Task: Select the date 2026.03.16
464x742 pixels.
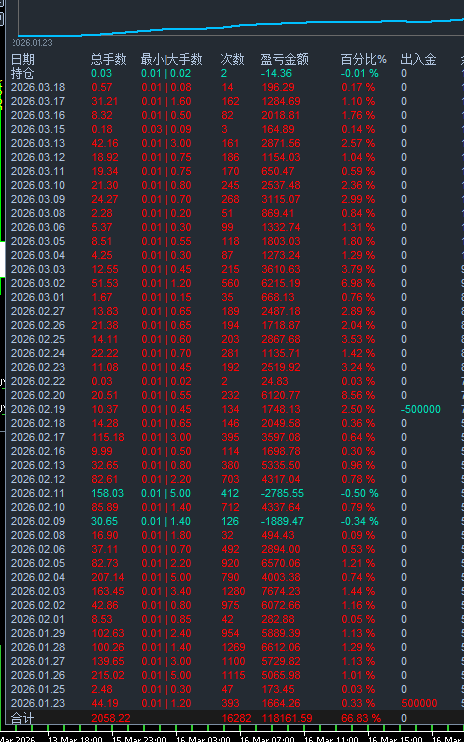Action: [x=38, y=115]
